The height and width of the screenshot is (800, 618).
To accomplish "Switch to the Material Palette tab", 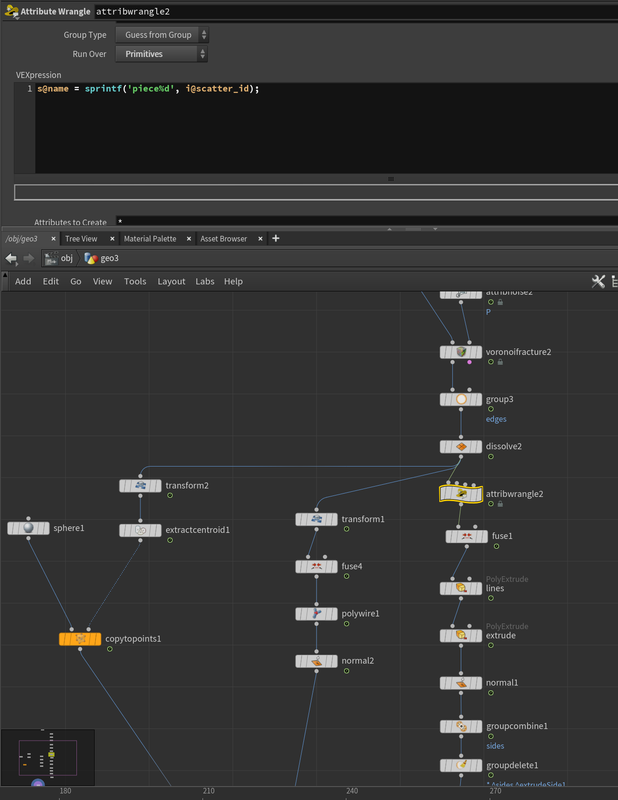I will [x=150, y=239].
